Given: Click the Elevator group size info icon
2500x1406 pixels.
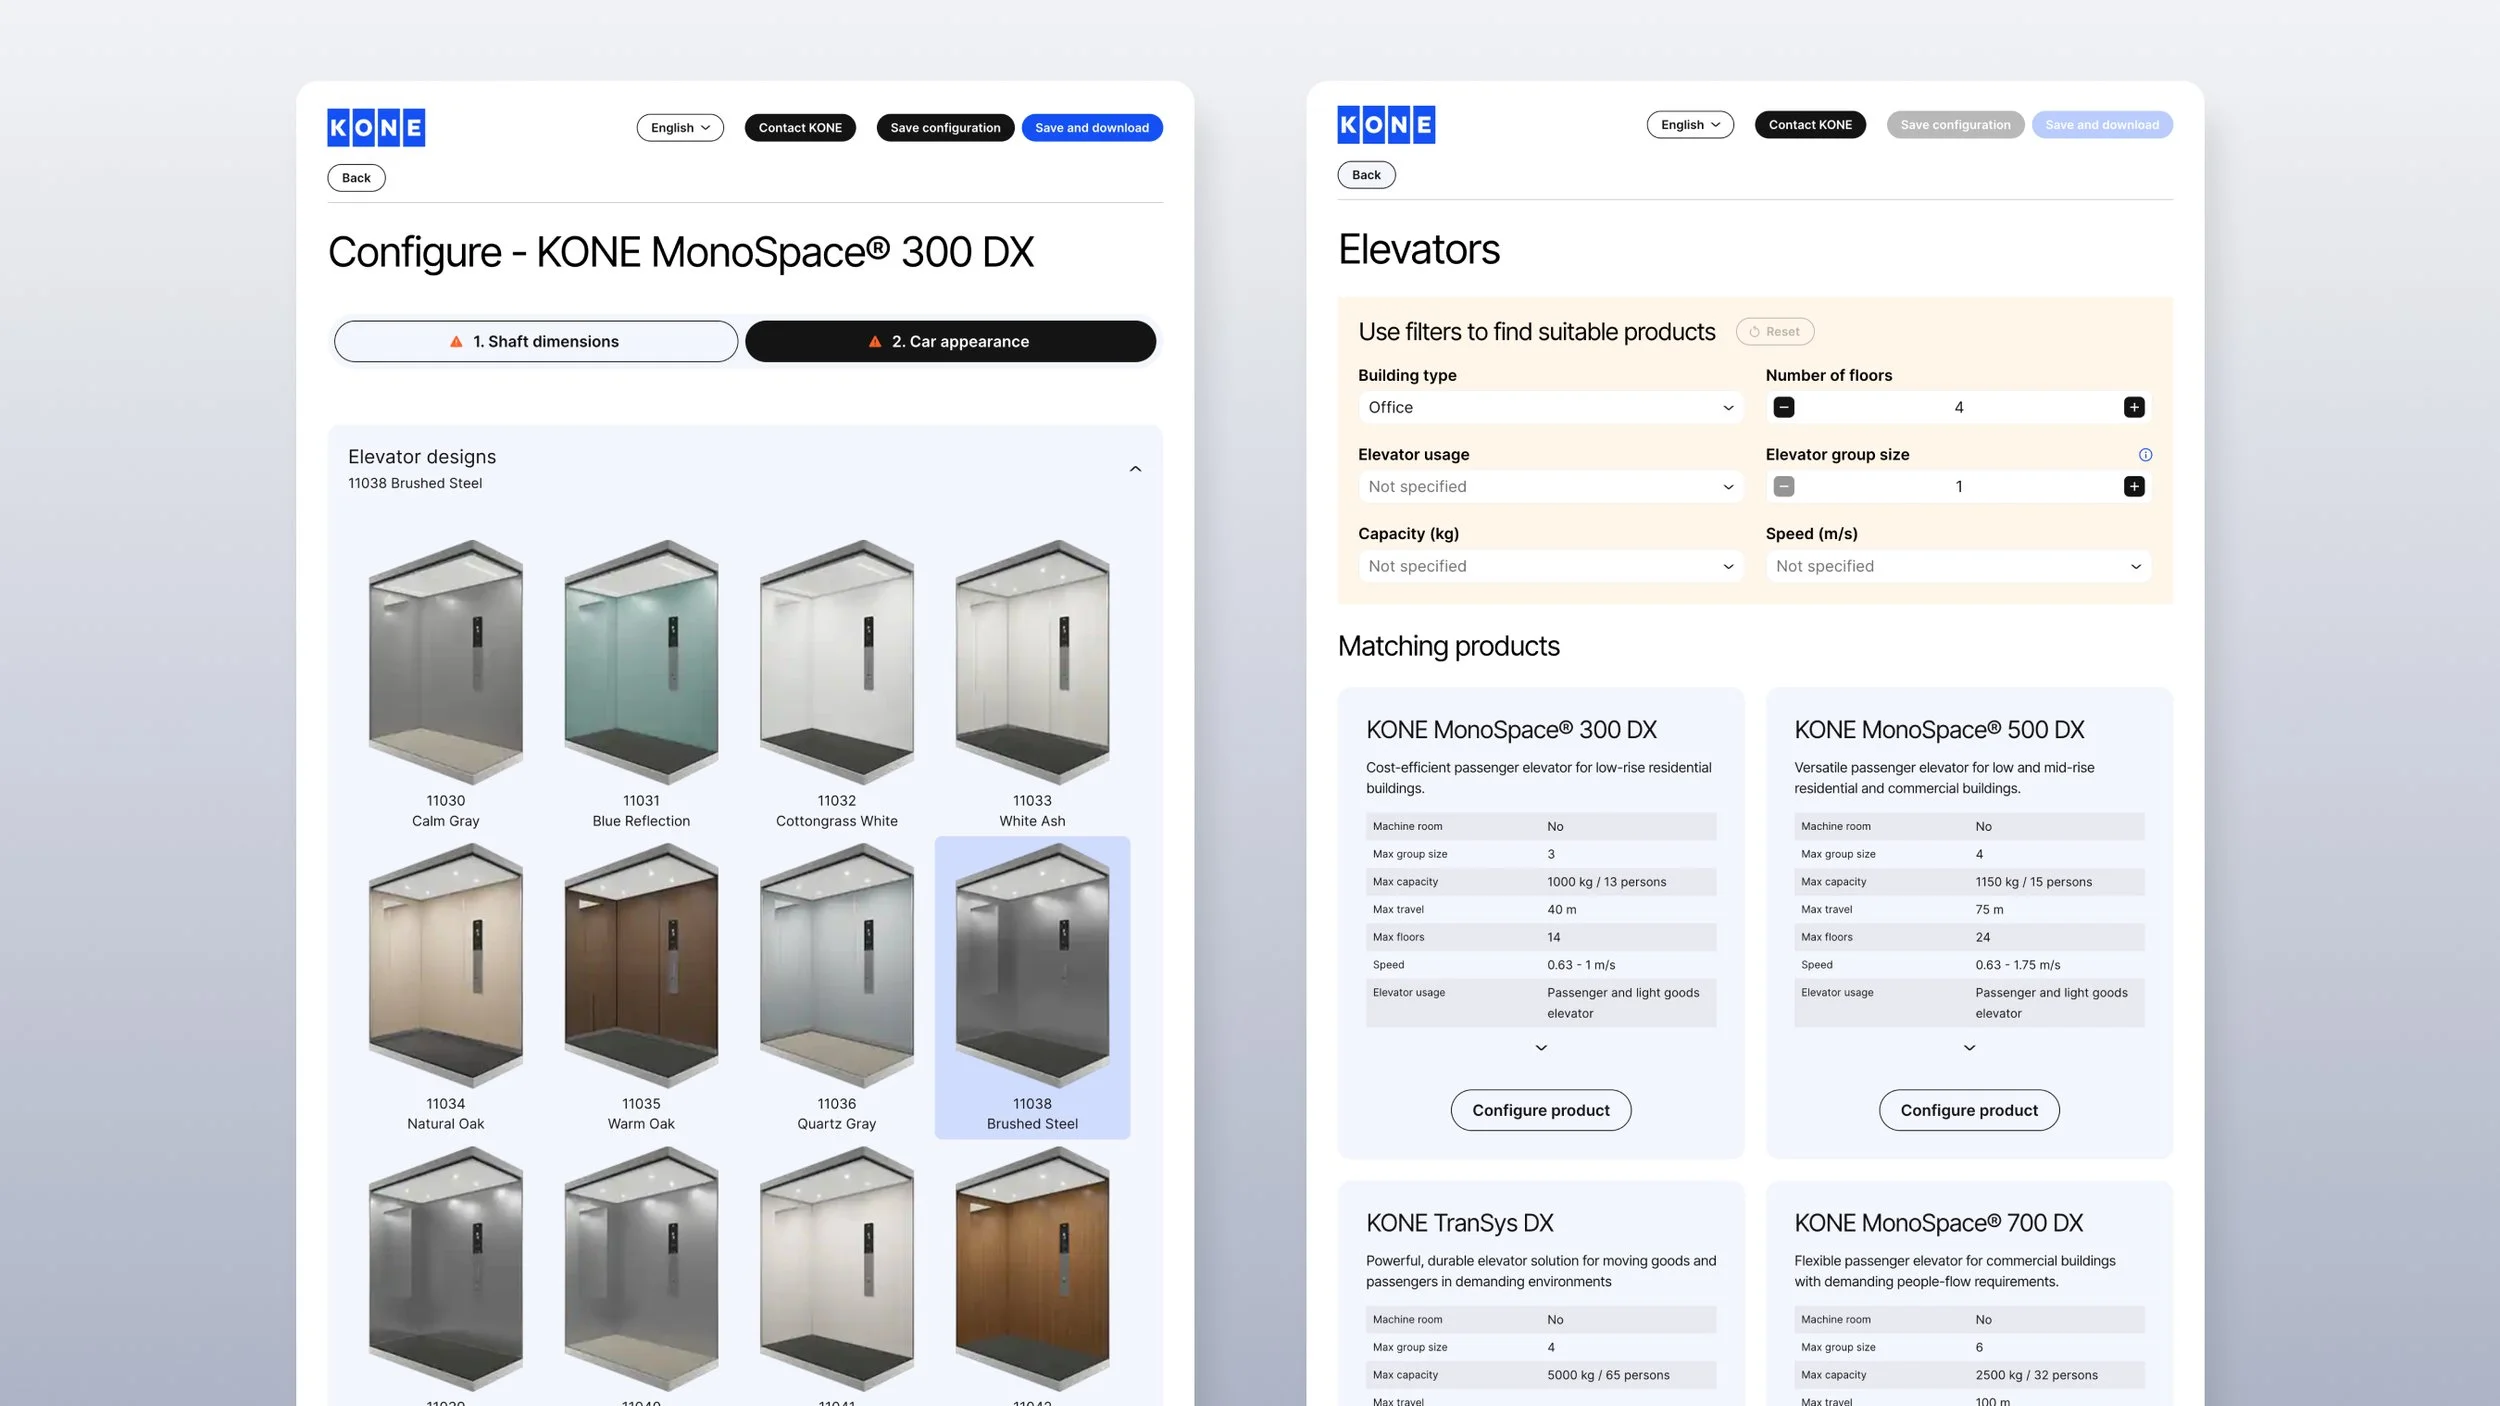Looking at the screenshot, I should click(2144, 455).
